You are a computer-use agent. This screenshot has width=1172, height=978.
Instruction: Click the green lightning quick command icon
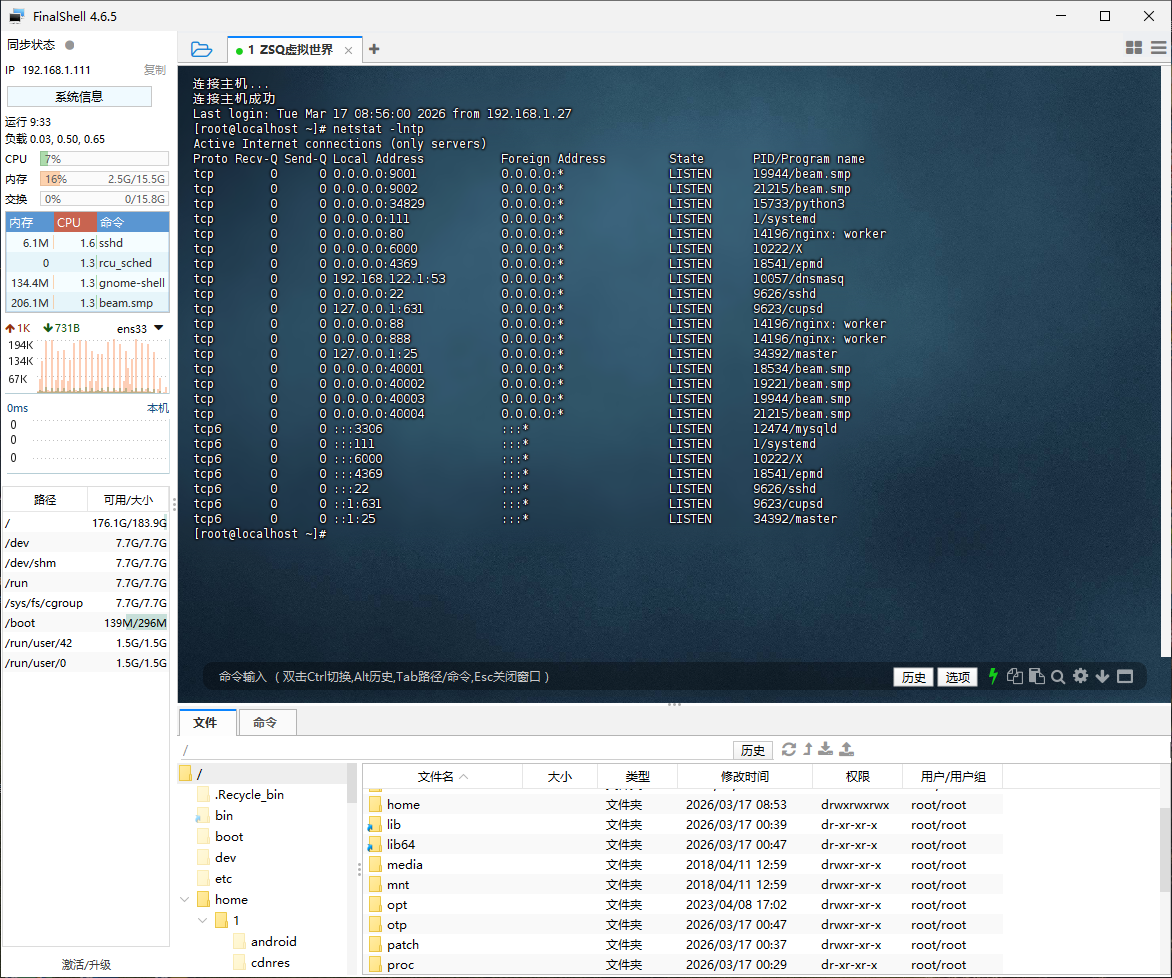pyautogui.click(x=993, y=676)
